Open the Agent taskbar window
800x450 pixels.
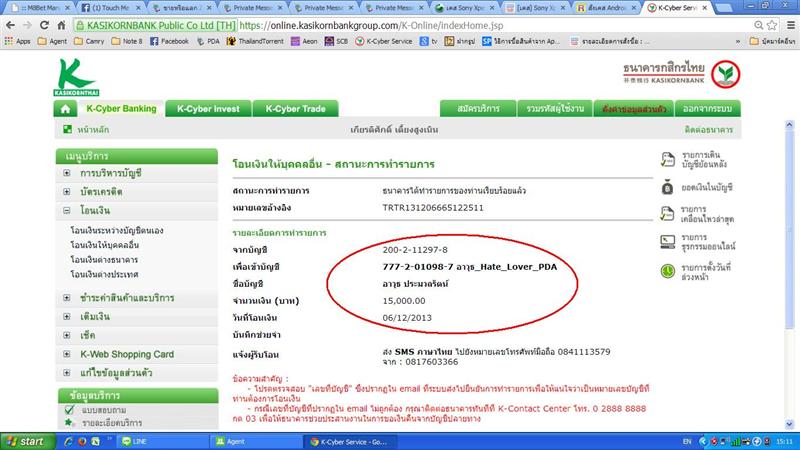(x=256, y=442)
